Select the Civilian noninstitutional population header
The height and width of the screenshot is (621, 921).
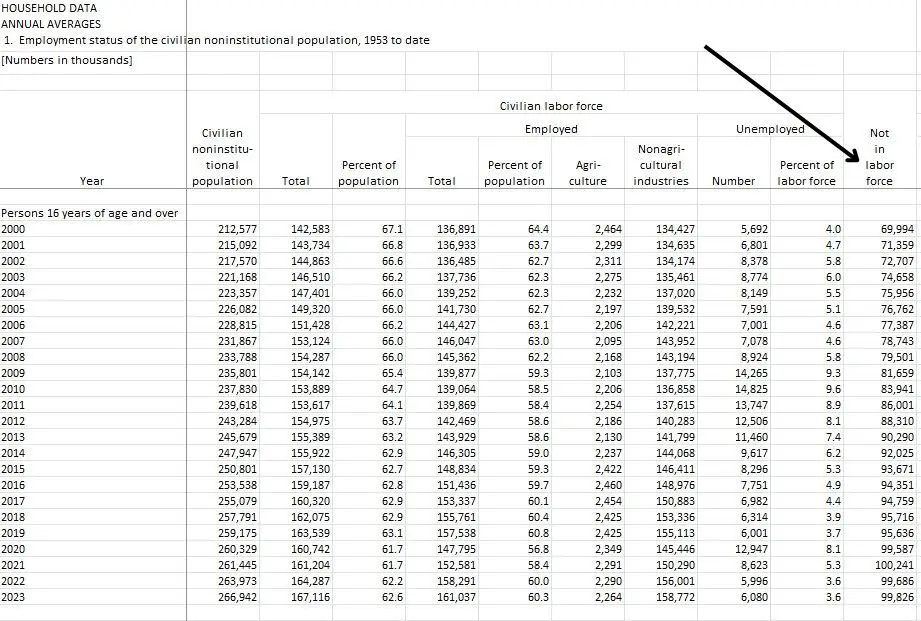[222, 157]
